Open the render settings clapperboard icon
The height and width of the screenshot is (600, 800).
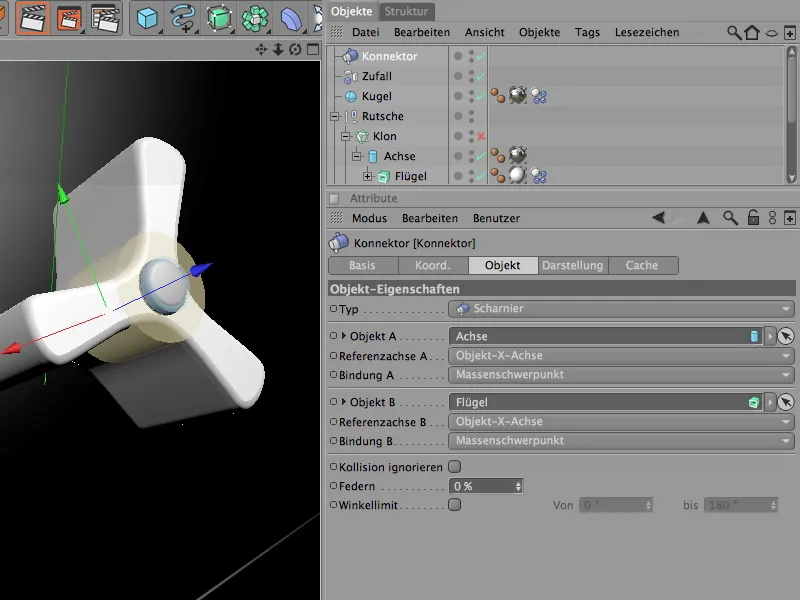pos(104,18)
